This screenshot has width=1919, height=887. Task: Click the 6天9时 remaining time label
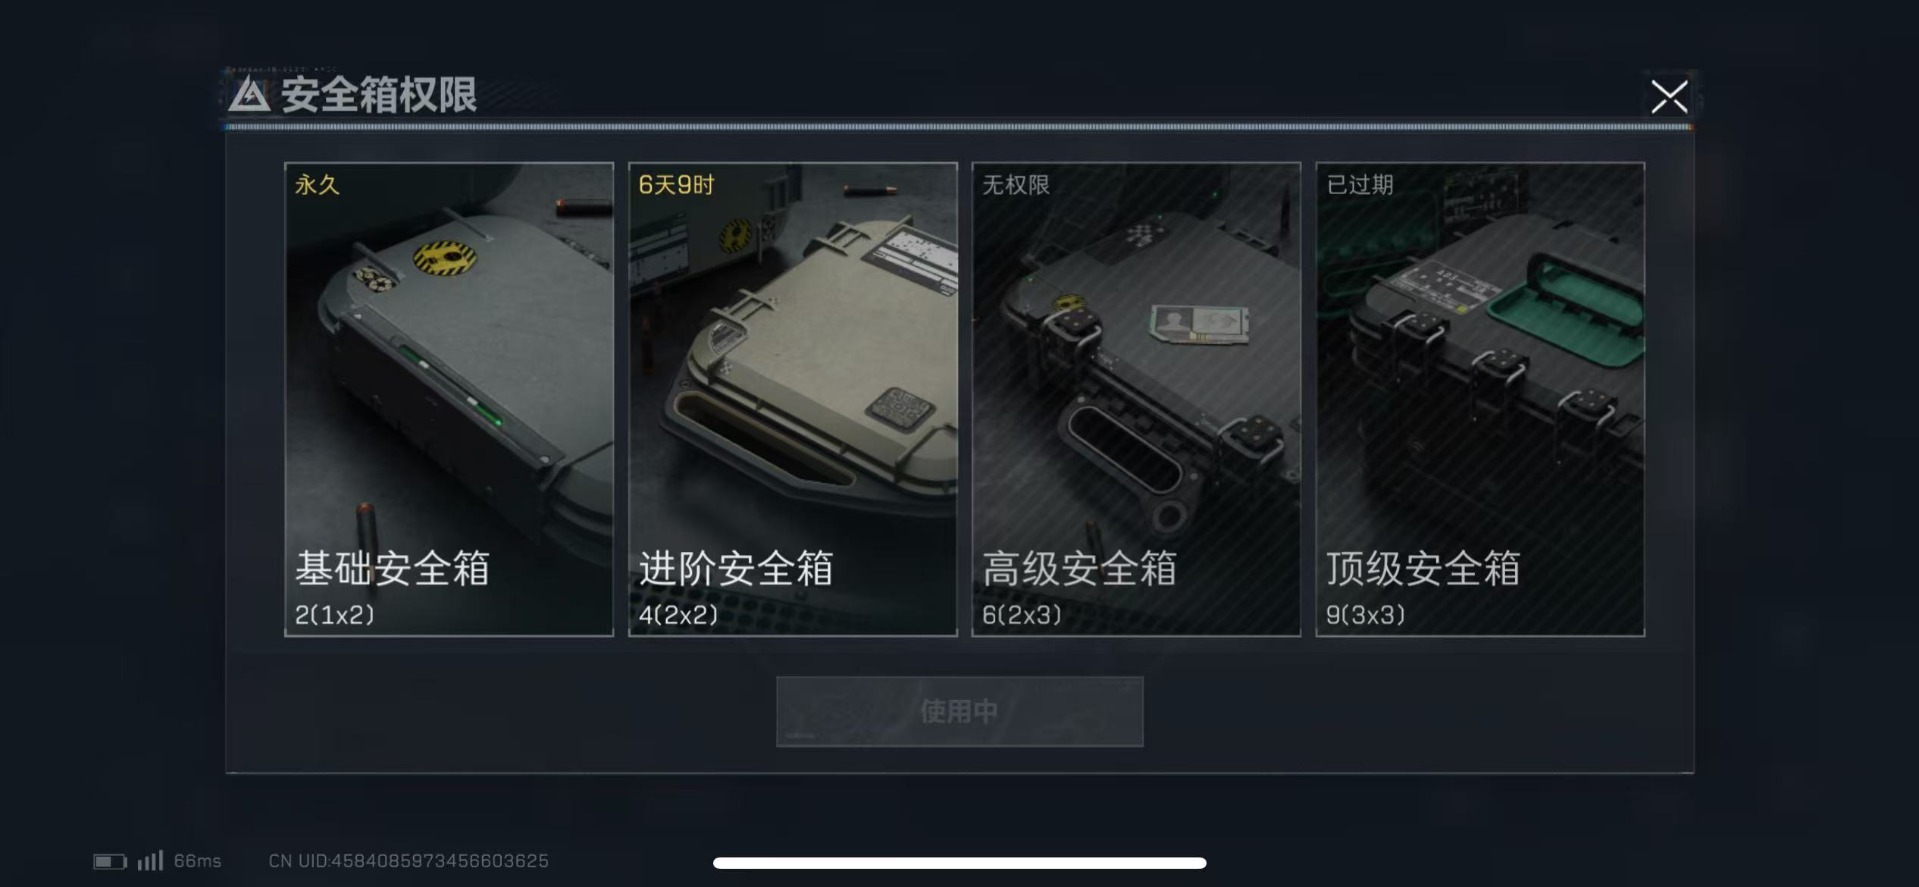(x=676, y=185)
